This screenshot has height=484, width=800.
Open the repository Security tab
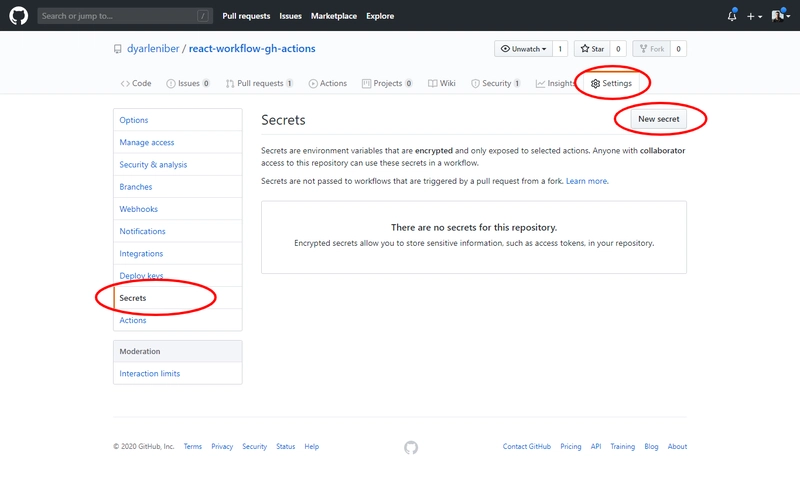click(x=495, y=83)
